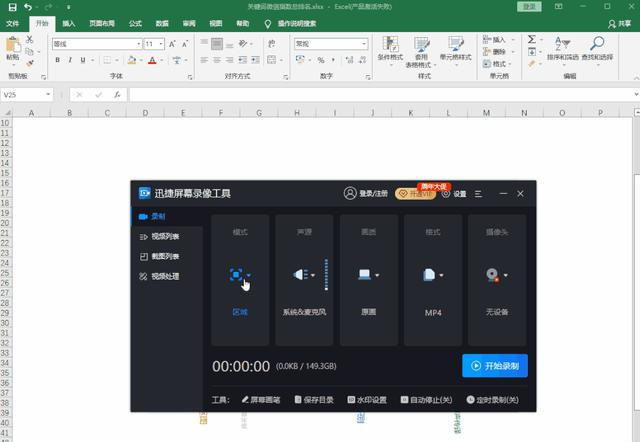Screen dimensions: 640x442
Task: Expand the picture quality dropdown arrow
Action: click(377, 275)
